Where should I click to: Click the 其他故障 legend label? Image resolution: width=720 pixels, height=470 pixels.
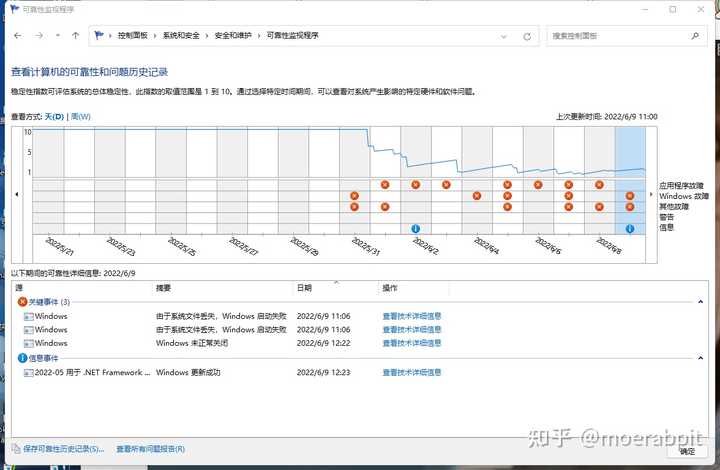(674, 207)
